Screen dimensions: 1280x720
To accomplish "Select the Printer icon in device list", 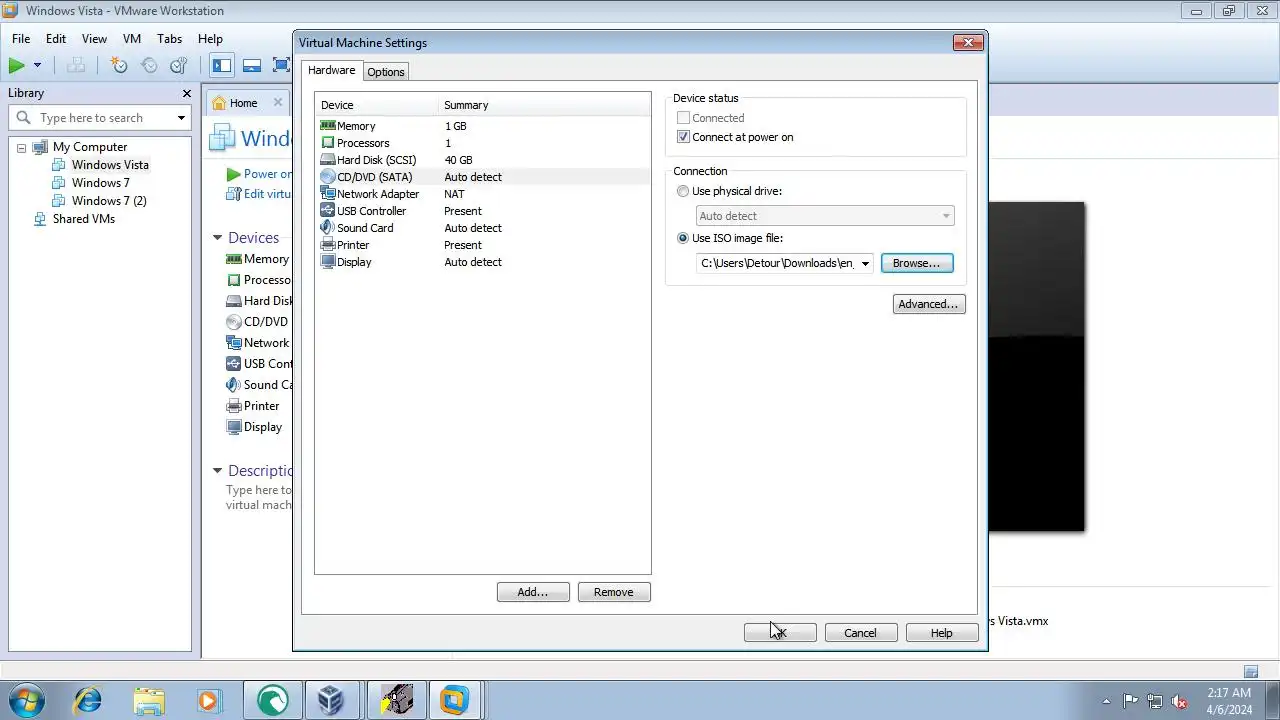I will (x=328, y=245).
